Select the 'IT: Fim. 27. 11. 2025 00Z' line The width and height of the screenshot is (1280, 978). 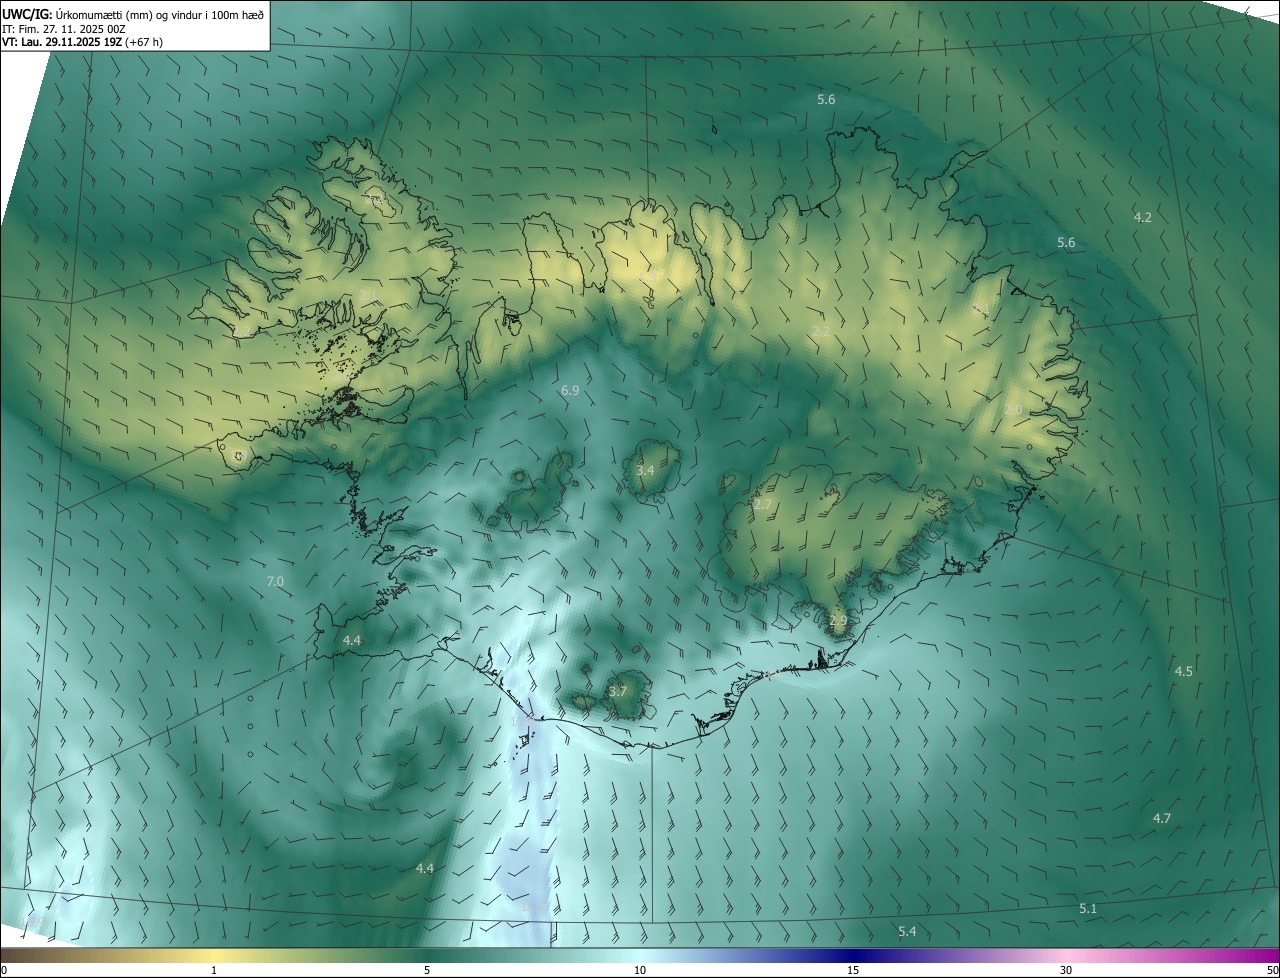tap(63, 28)
